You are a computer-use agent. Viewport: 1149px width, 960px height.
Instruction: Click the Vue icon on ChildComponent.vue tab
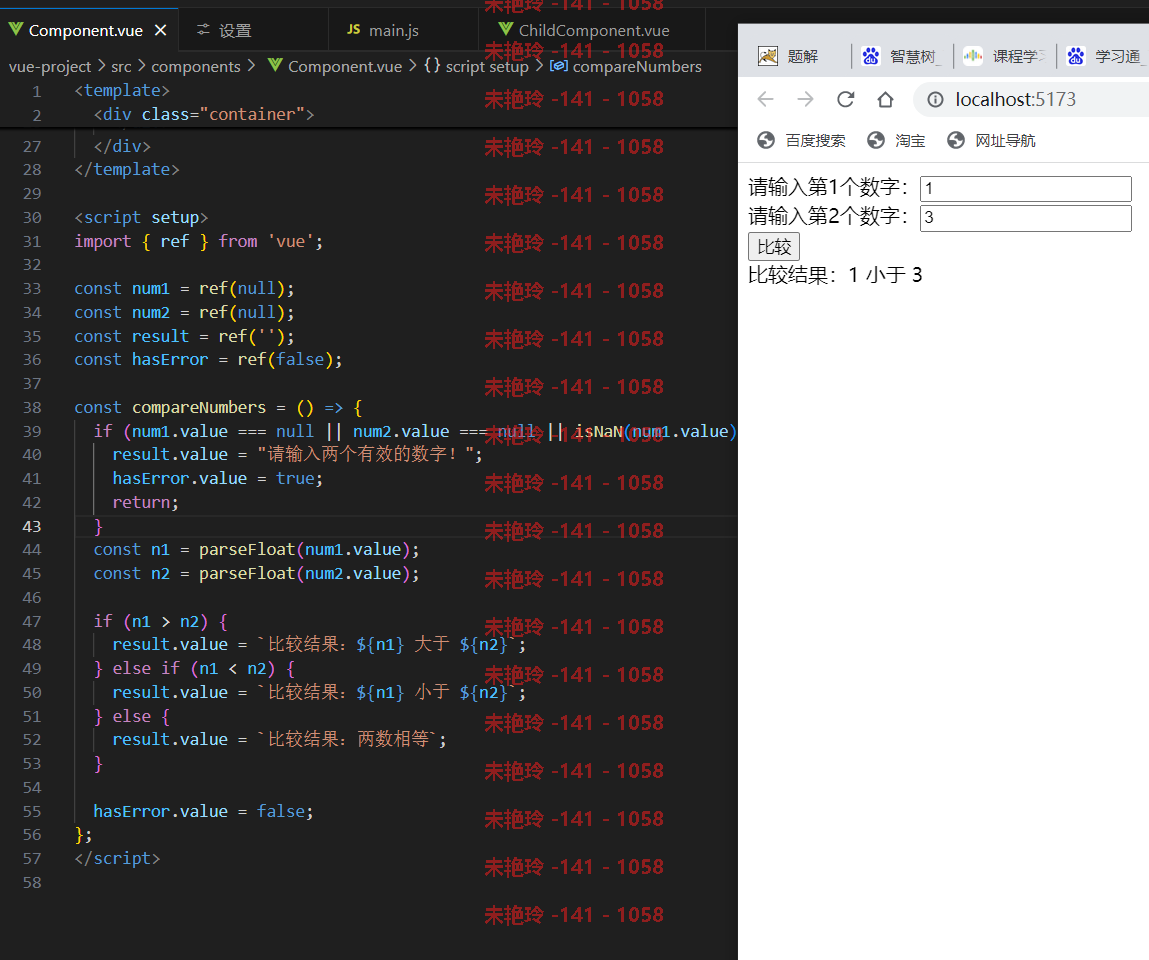pyautogui.click(x=506, y=29)
